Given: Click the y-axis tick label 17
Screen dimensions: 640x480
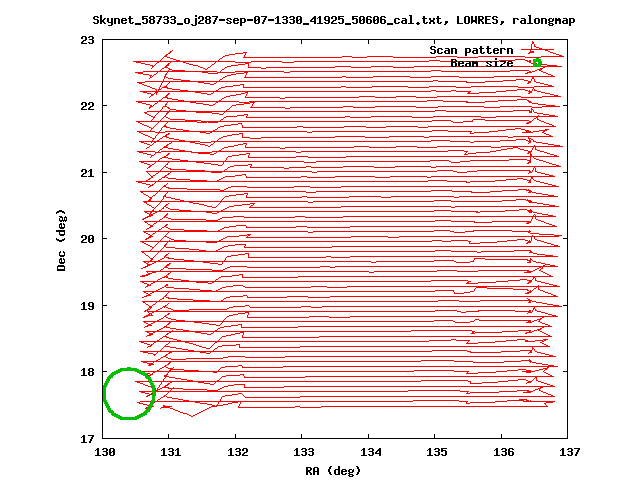Looking at the screenshot, I should (87, 439).
